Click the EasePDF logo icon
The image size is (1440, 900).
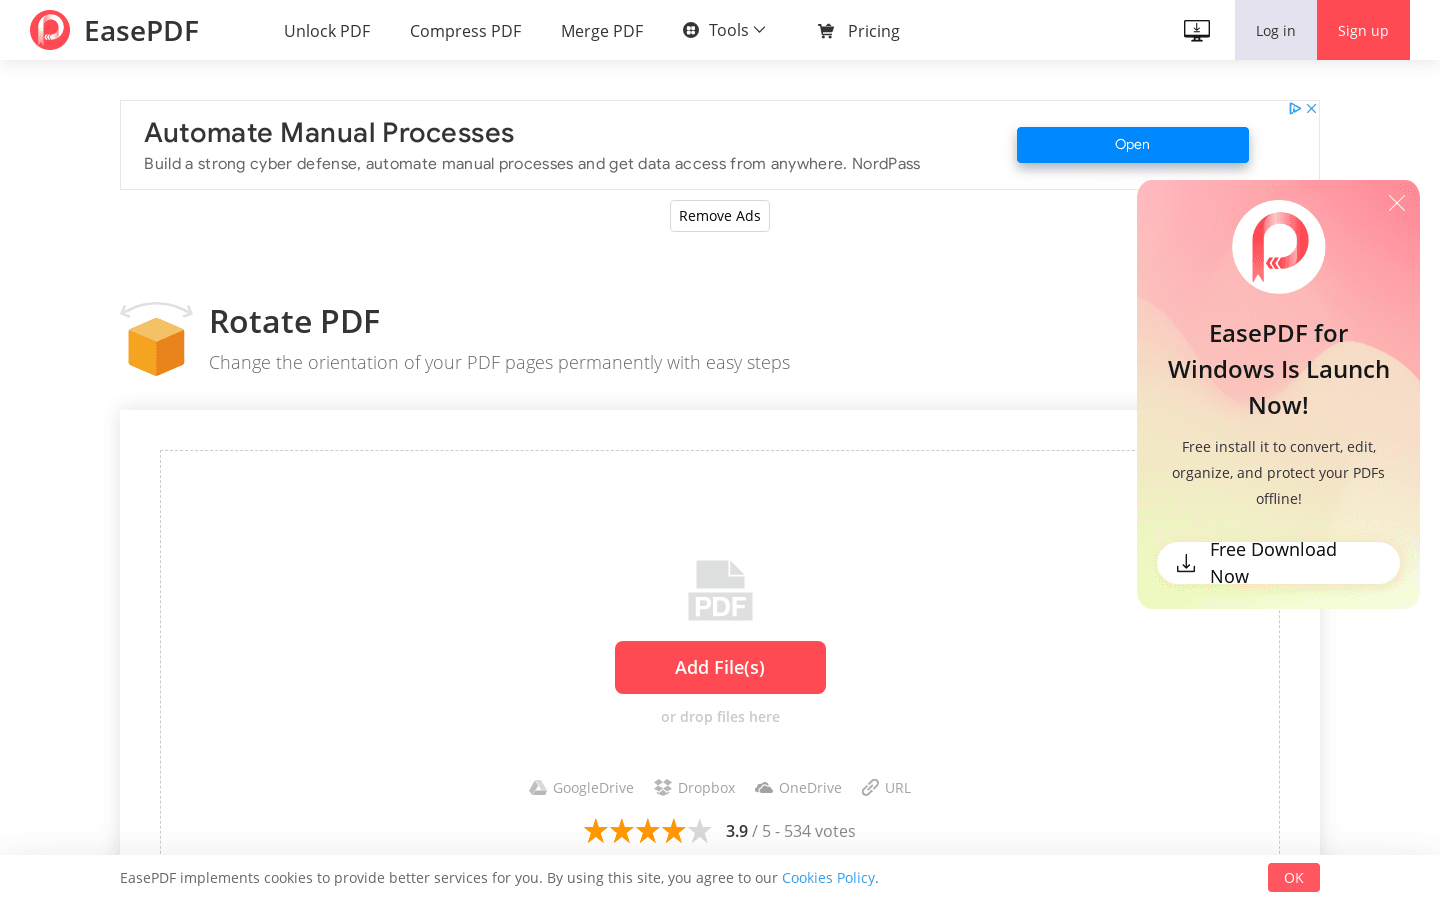(x=49, y=29)
